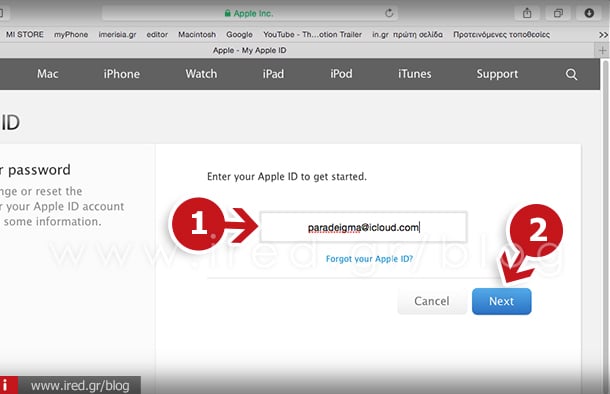Go to Watch in the navigation bar
This screenshot has height=394, width=610.
[201, 74]
